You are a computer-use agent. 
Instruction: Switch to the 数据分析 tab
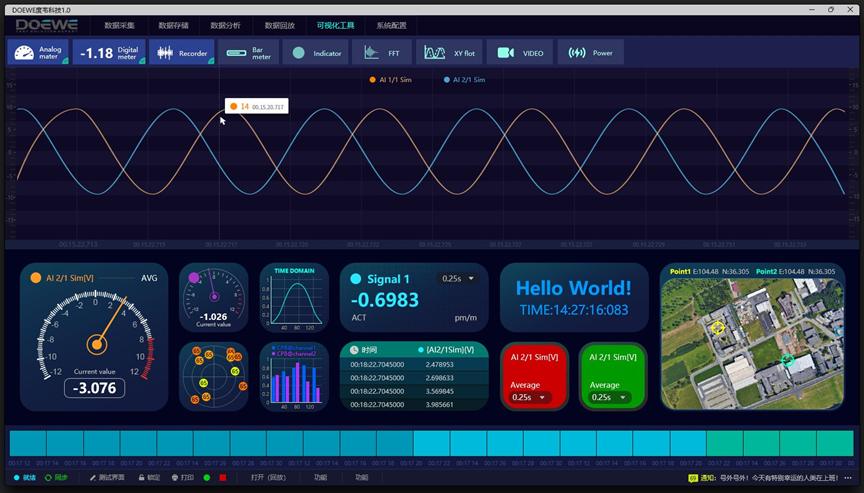click(x=225, y=26)
